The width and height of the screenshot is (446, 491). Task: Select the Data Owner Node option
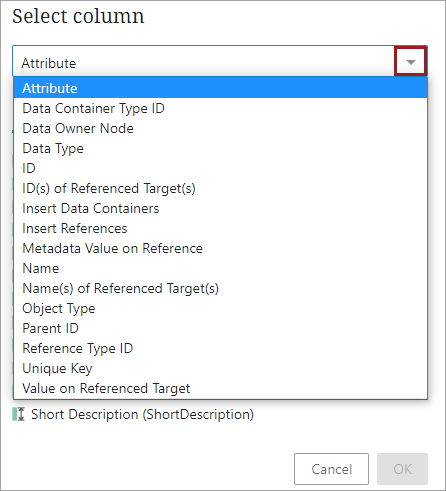220,128
